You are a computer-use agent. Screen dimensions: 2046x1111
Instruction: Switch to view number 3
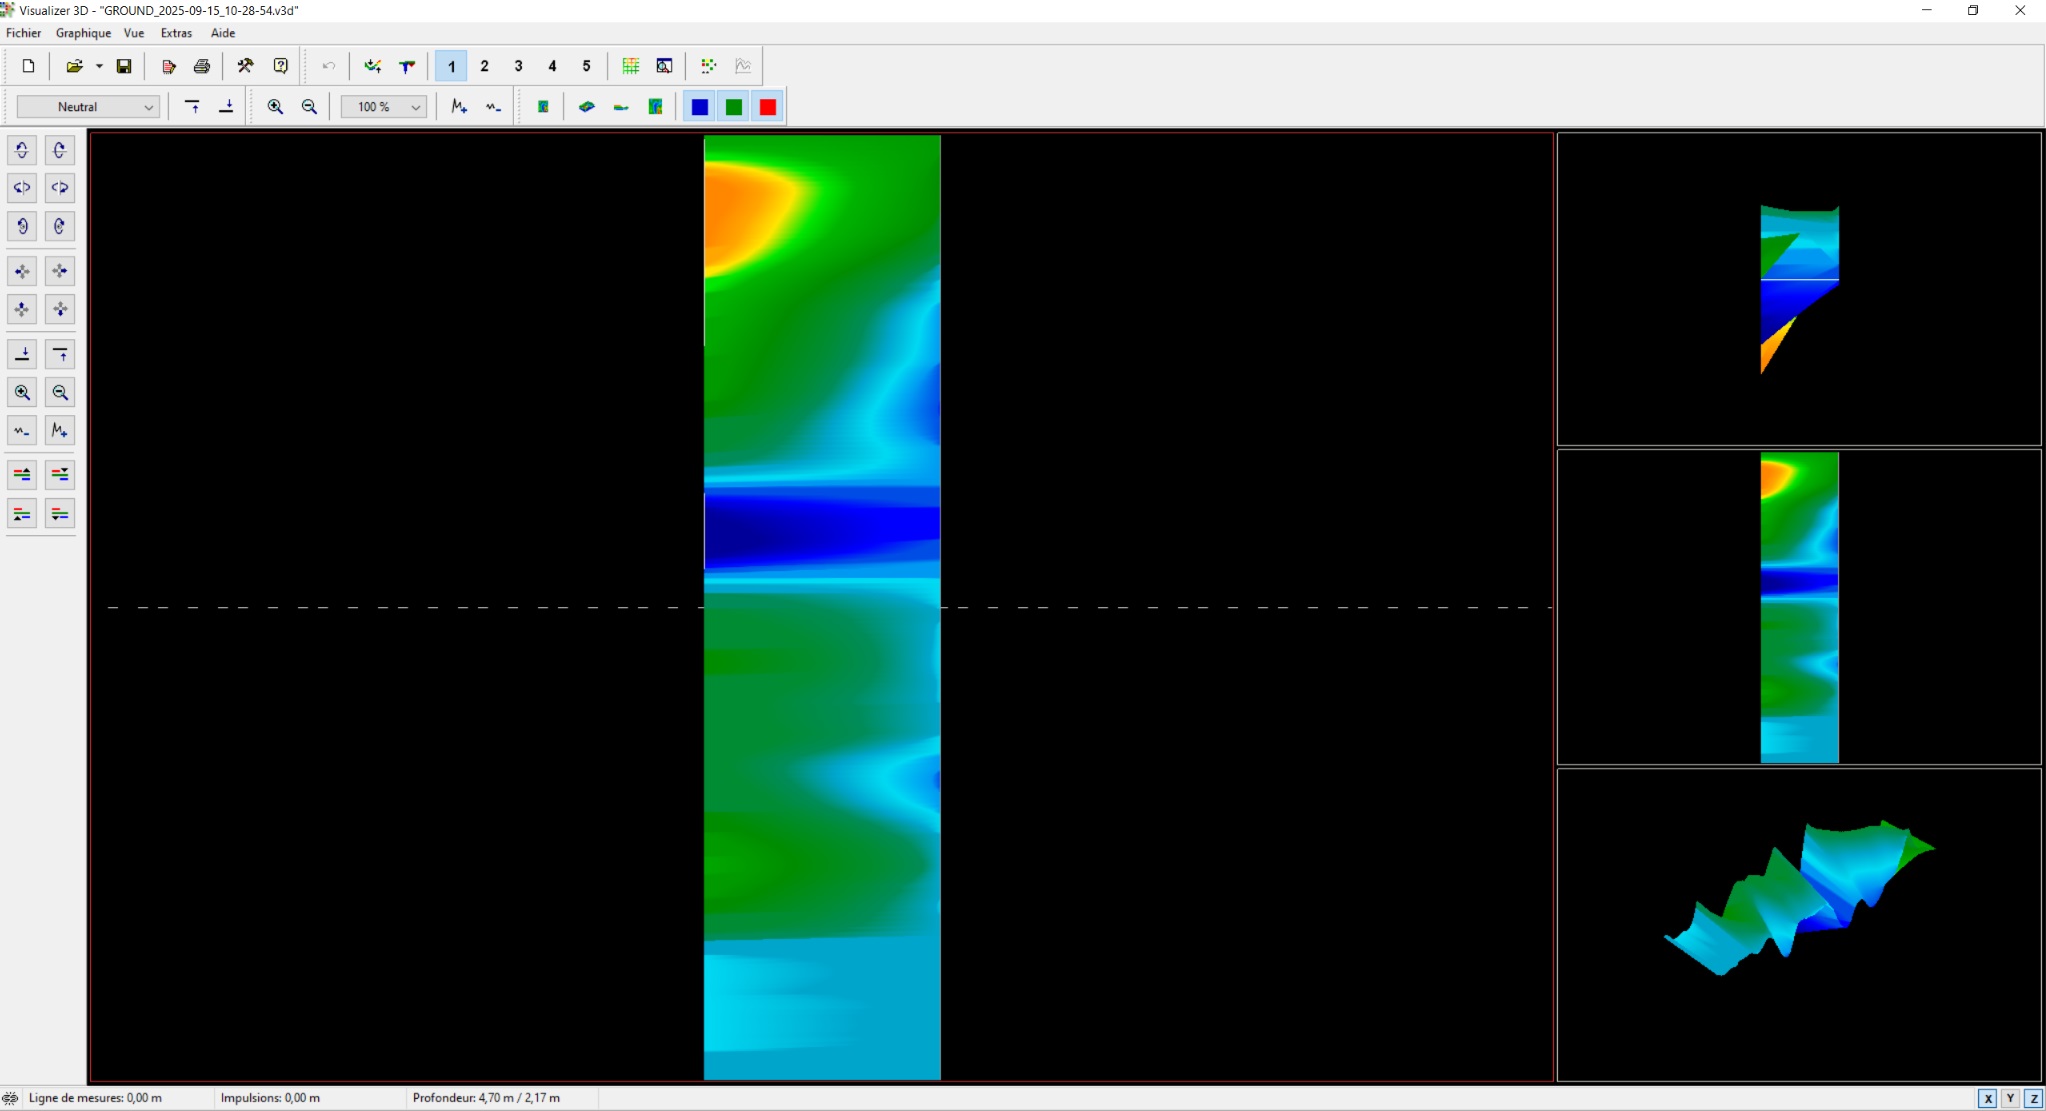pyautogui.click(x=518, y=66)
